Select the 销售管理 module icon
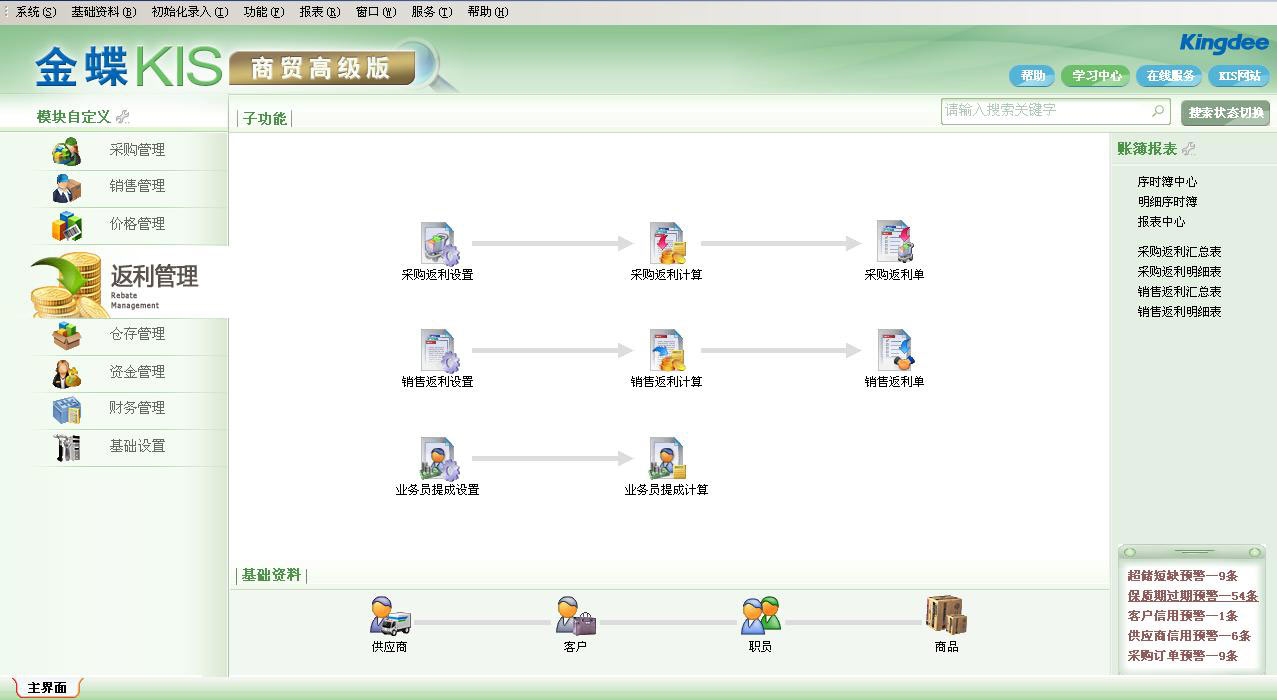The image size is (1277, 700). point(67,188)
